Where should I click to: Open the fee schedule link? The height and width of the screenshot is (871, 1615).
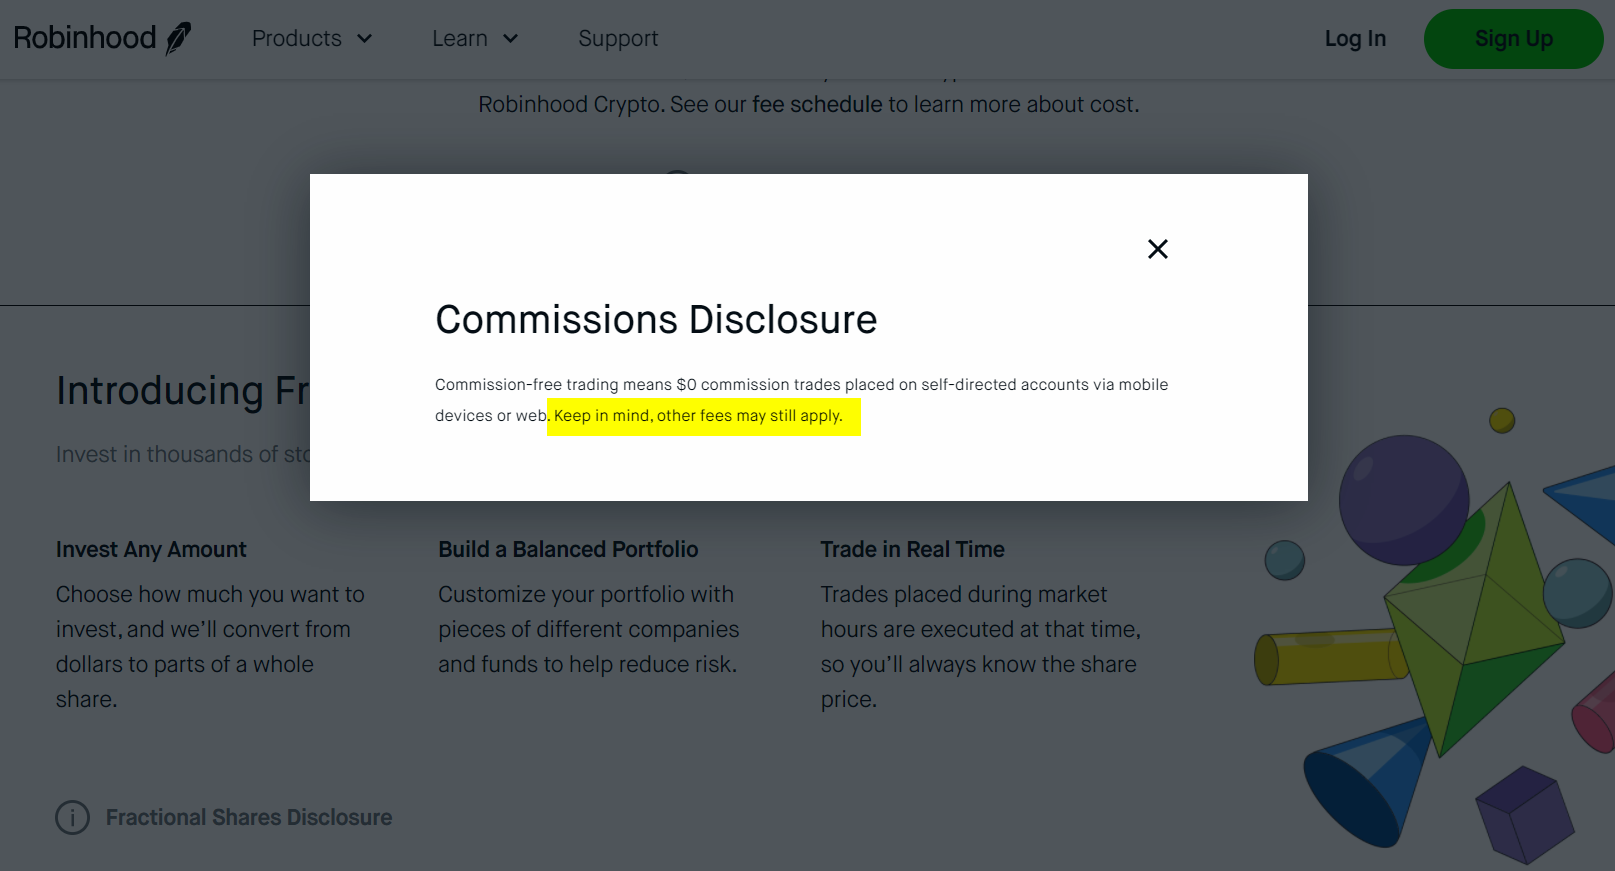pos(817,104)
